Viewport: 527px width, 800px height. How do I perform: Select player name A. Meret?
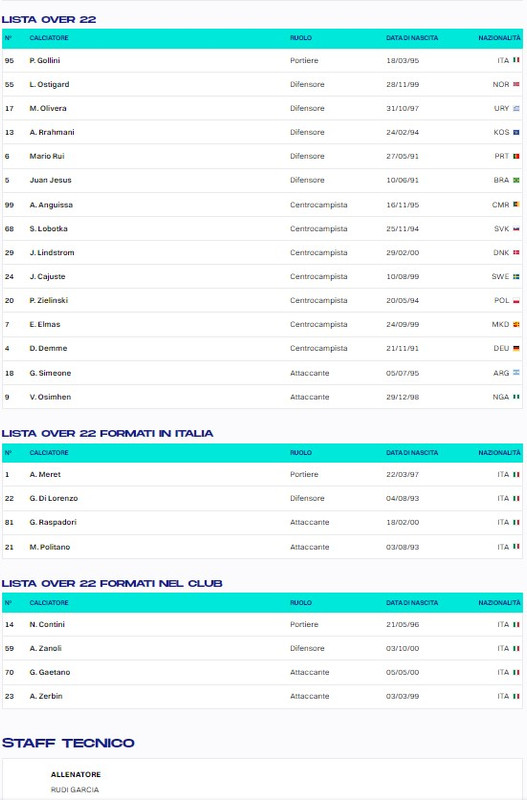[x=45, y=474]
